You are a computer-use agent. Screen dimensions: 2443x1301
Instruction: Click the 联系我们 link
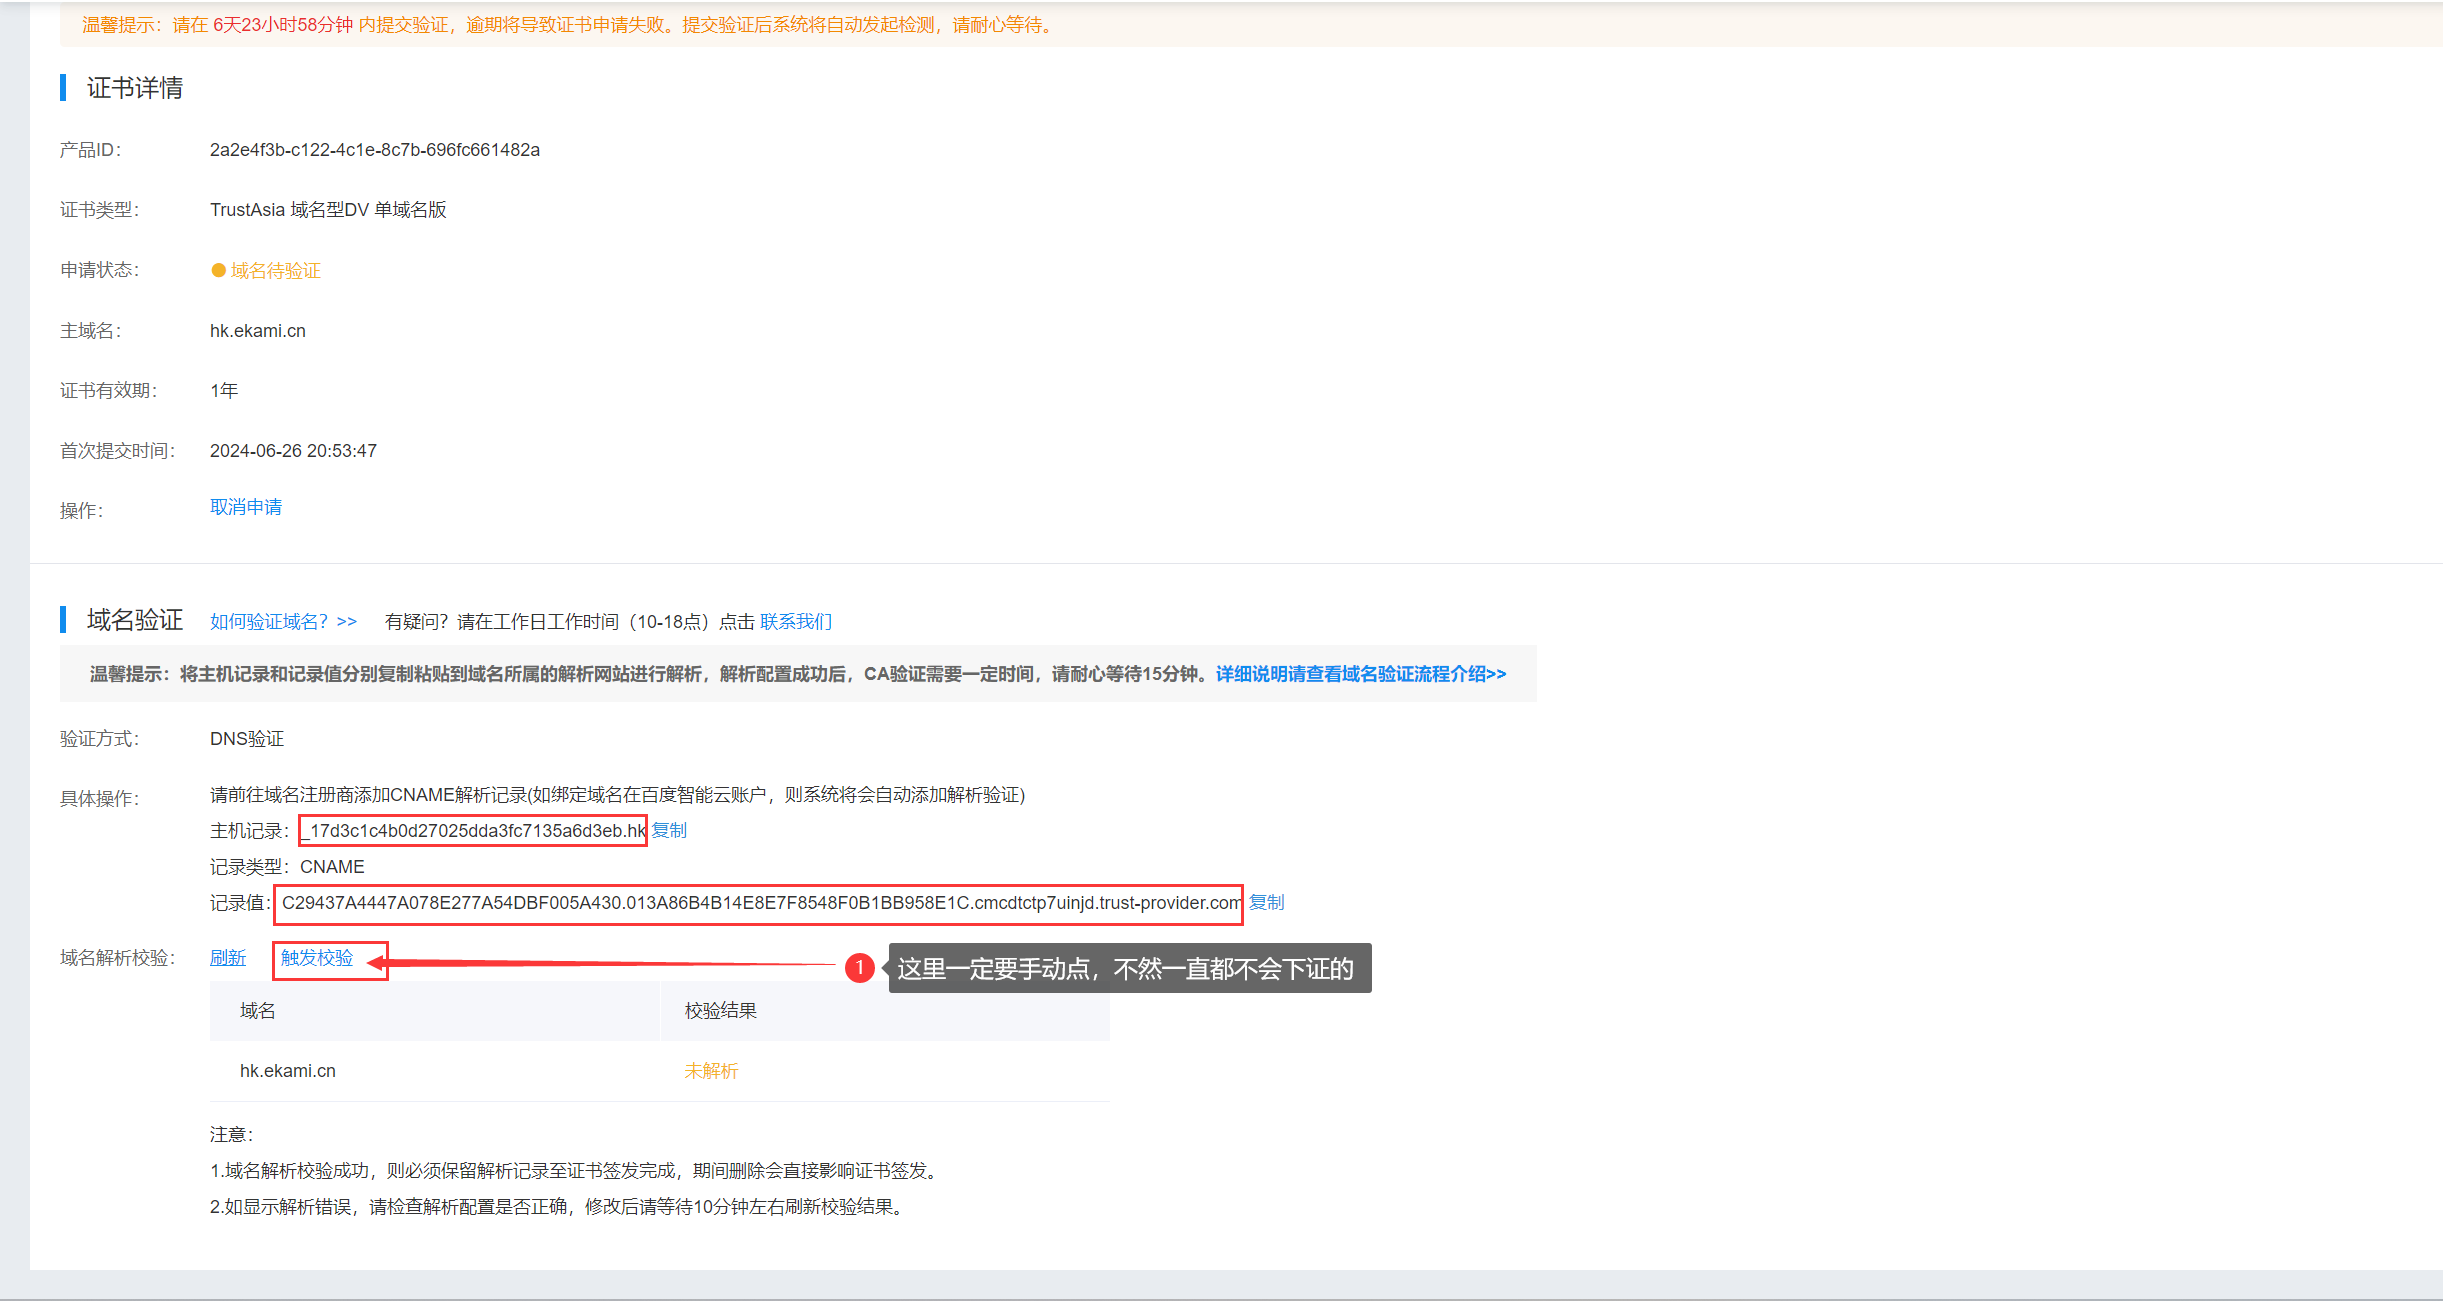tap(795, 622)
